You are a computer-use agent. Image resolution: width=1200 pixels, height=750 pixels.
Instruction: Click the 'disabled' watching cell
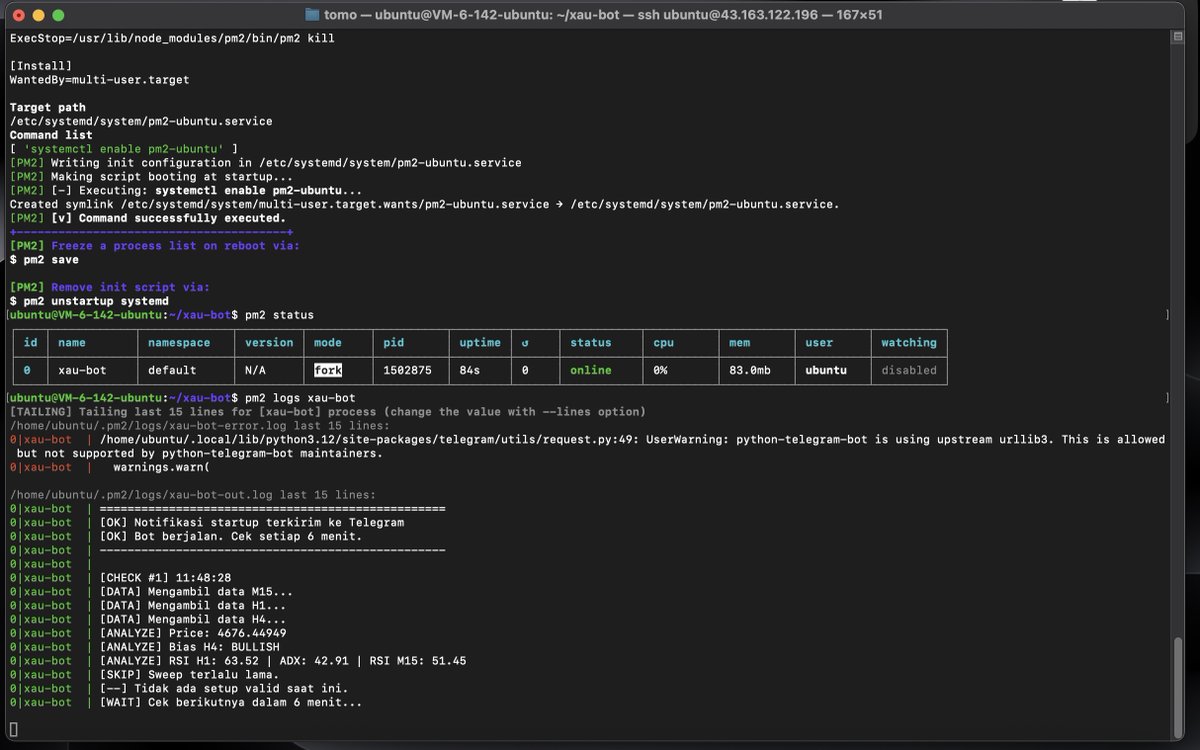pos(909,370)
